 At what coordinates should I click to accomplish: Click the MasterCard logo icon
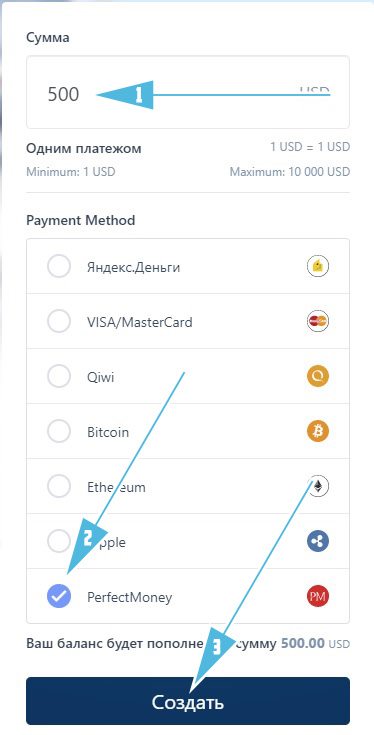318,322
